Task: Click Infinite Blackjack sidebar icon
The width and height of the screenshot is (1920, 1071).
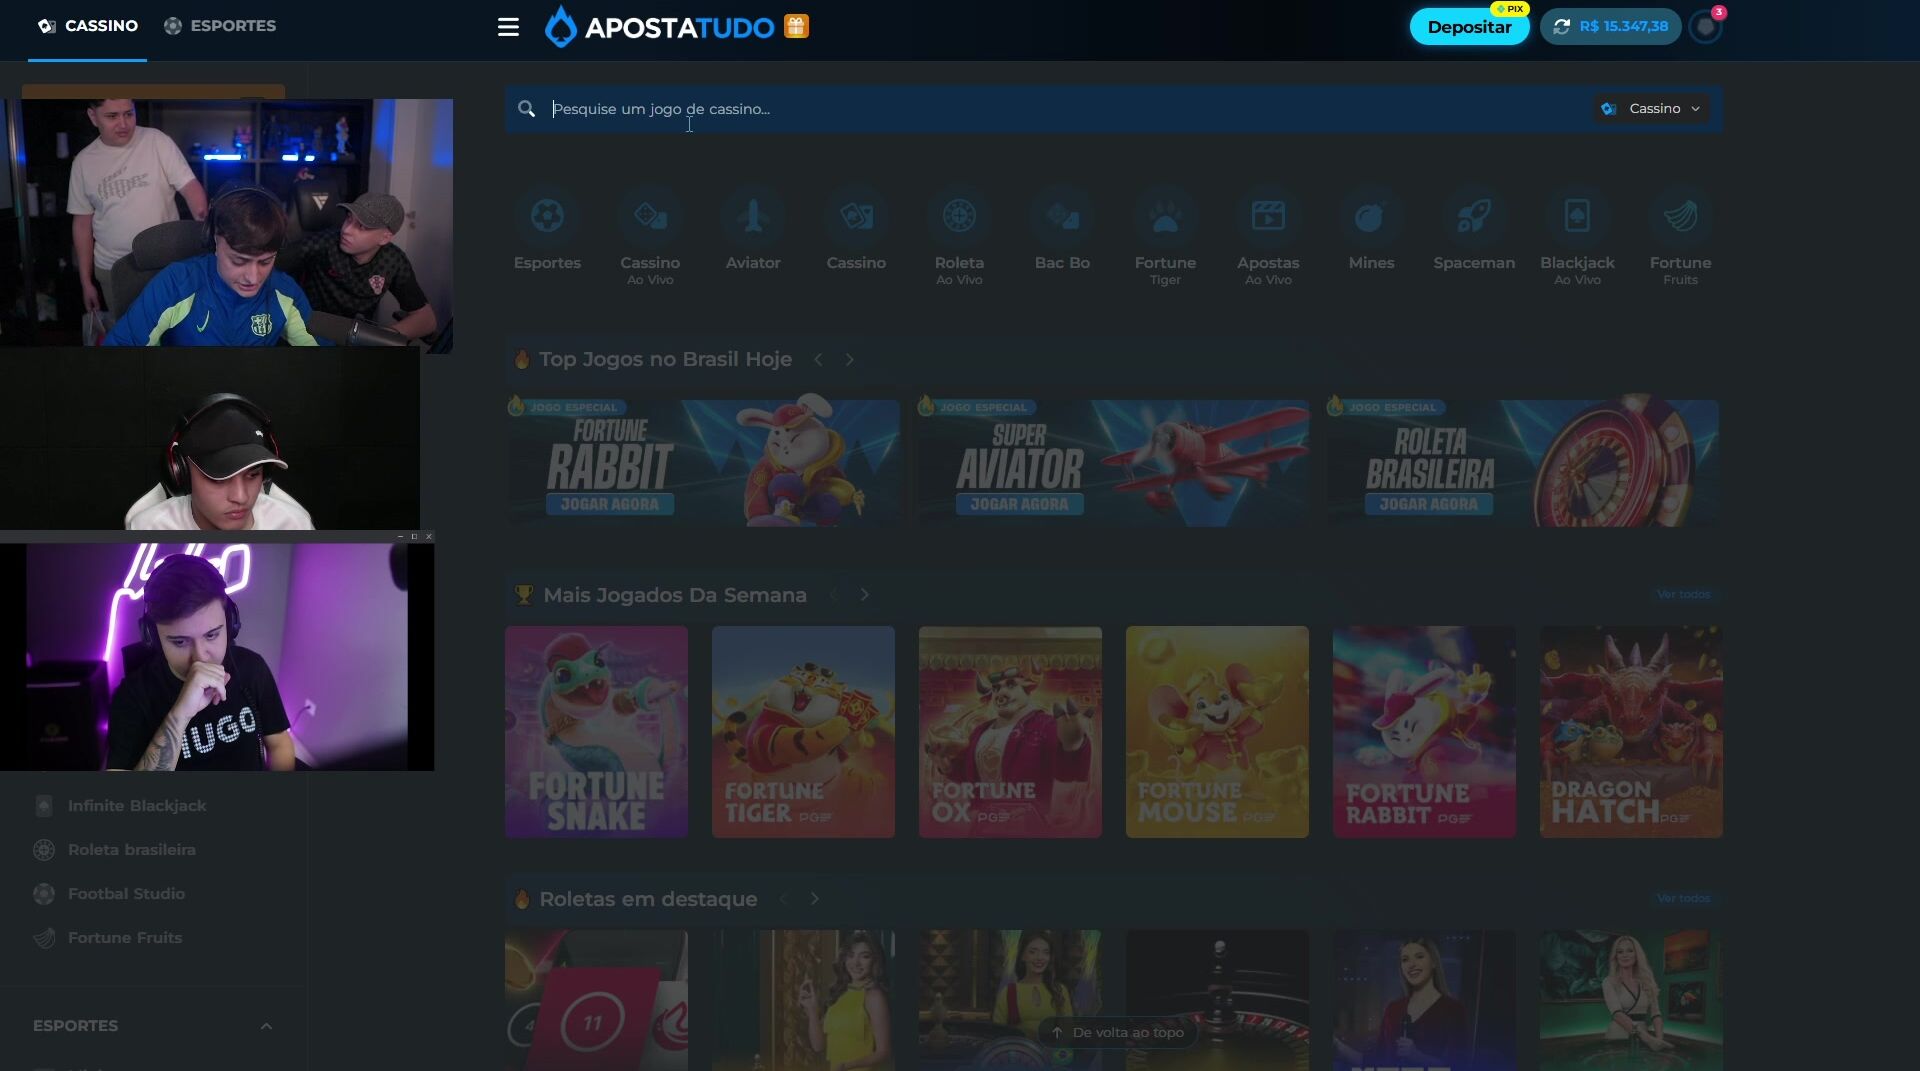Action: click(x=44, y=806)
